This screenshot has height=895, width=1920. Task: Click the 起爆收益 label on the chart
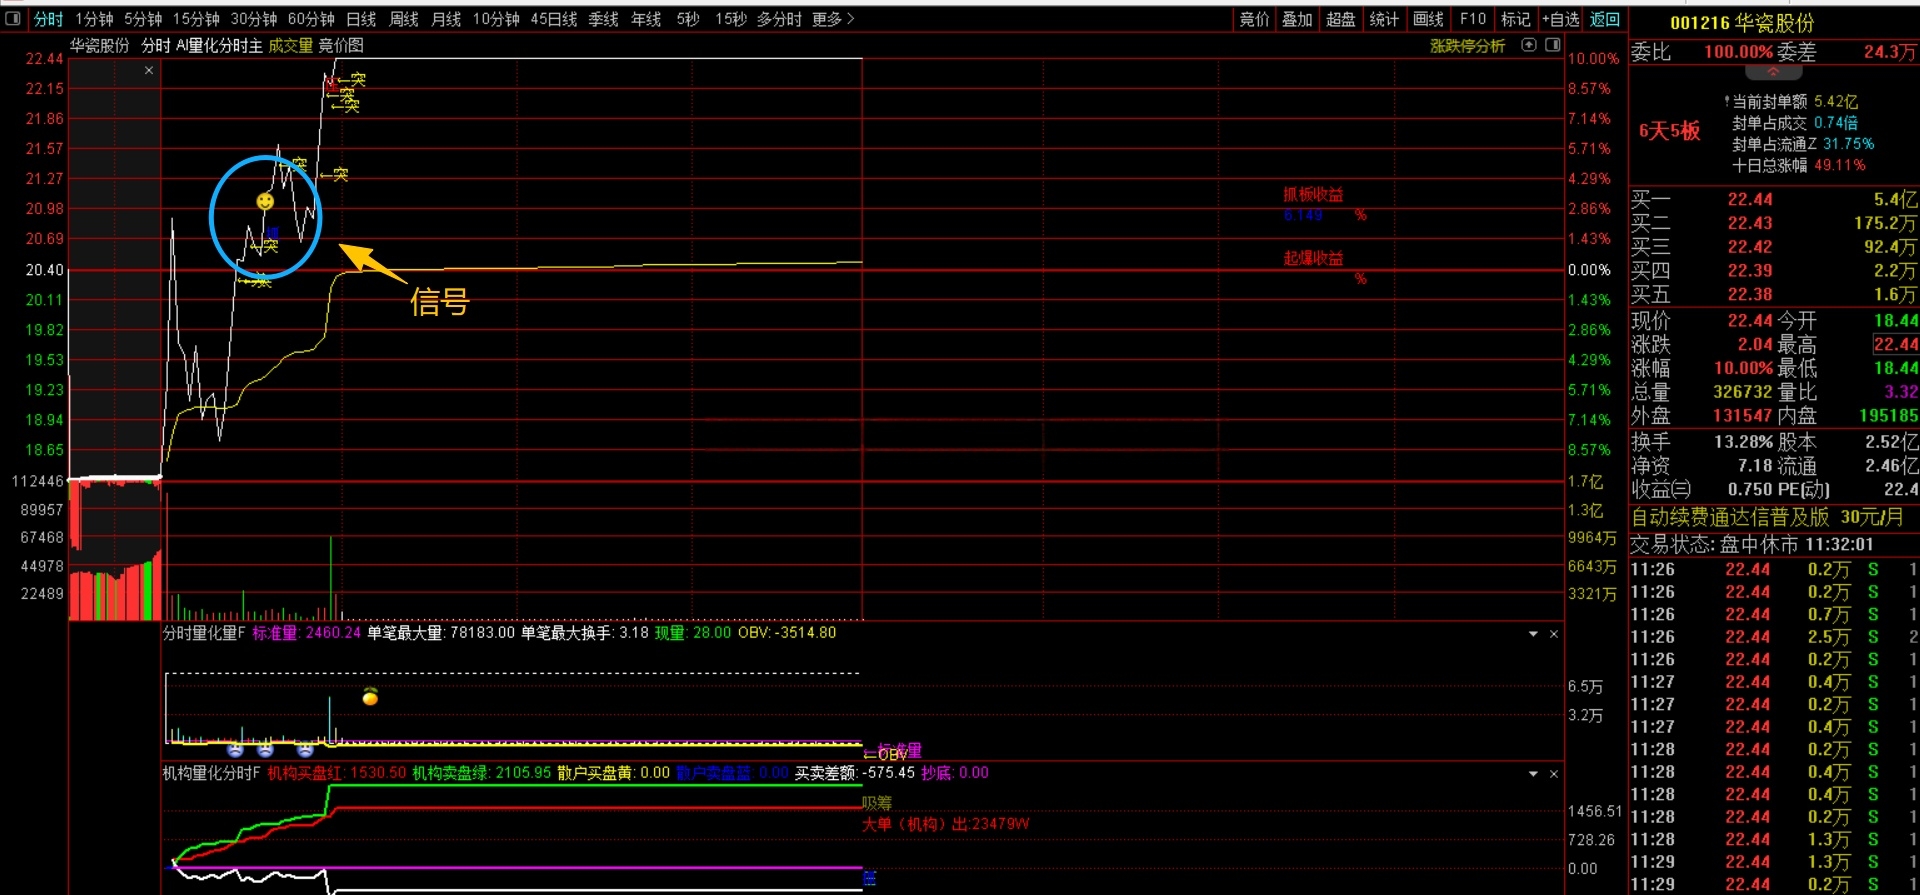click(x=1313, y=258)
